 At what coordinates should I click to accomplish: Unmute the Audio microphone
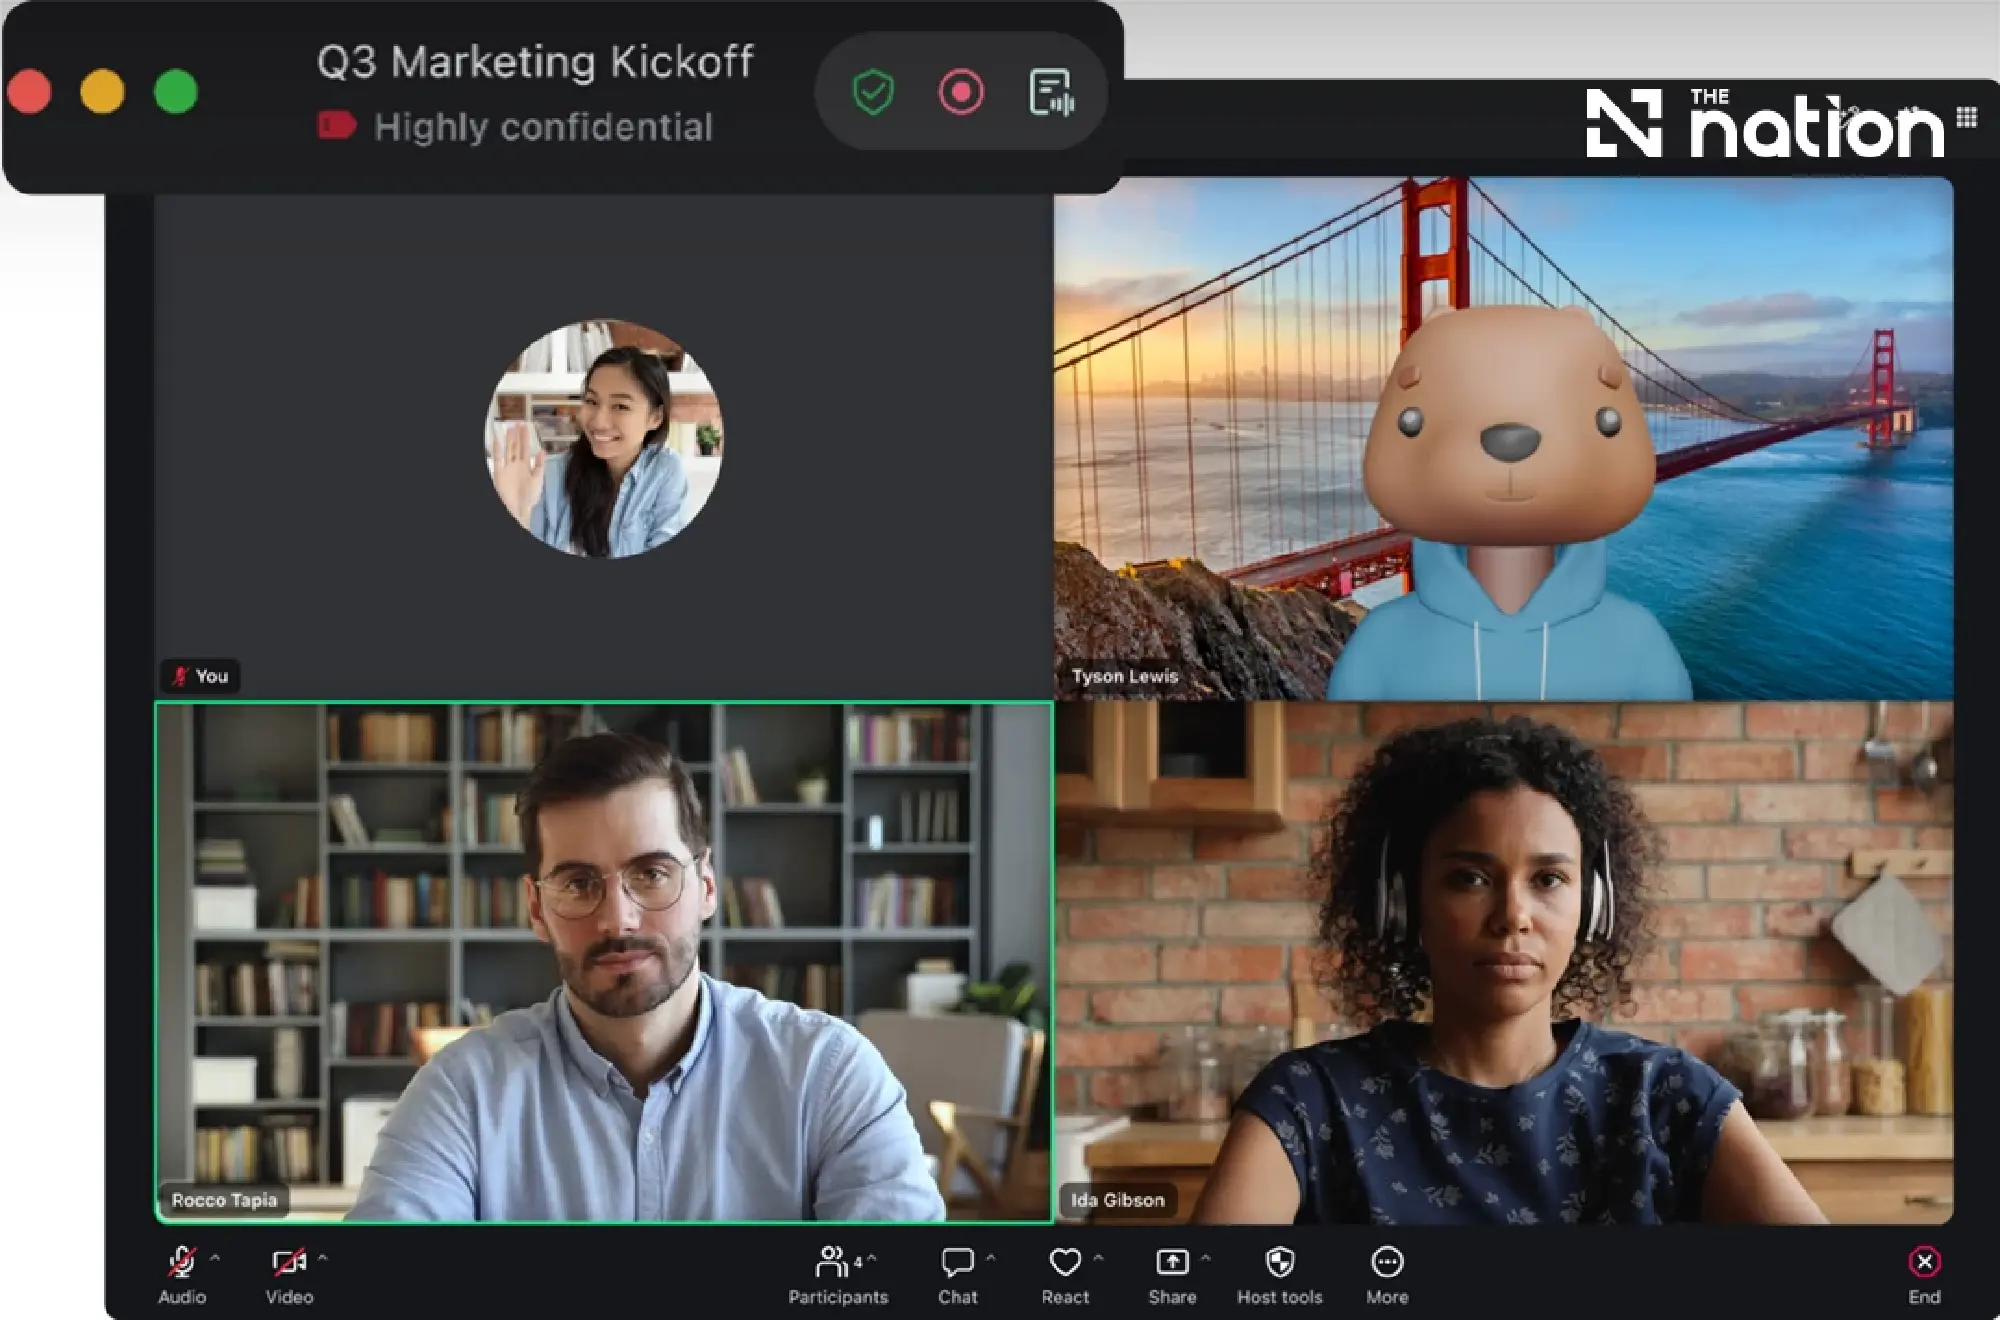(x=182, y=1275)
